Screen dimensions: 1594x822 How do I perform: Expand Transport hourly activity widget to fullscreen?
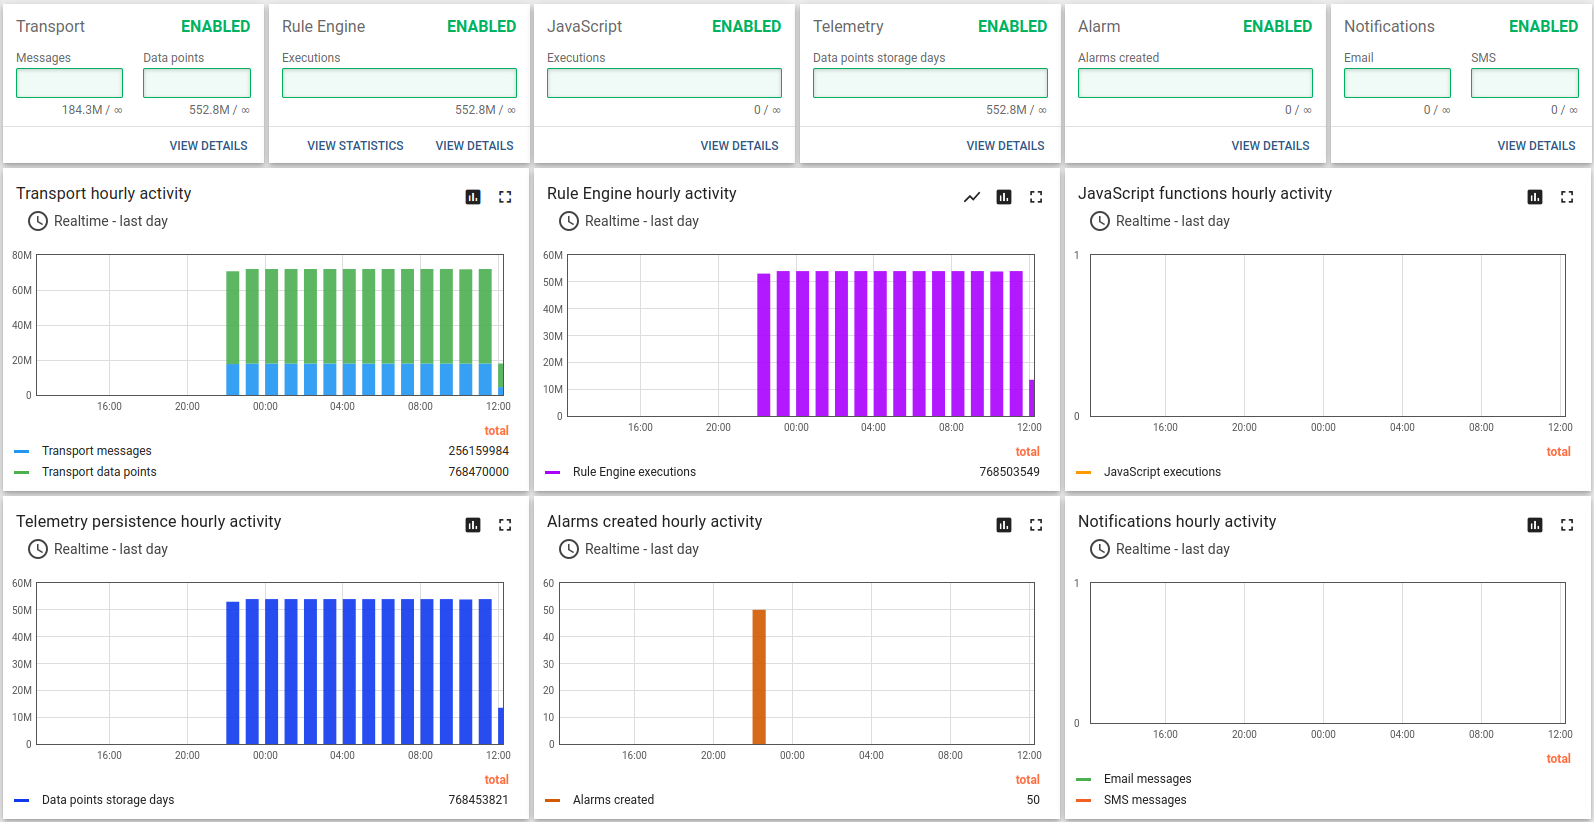[505, 197]
